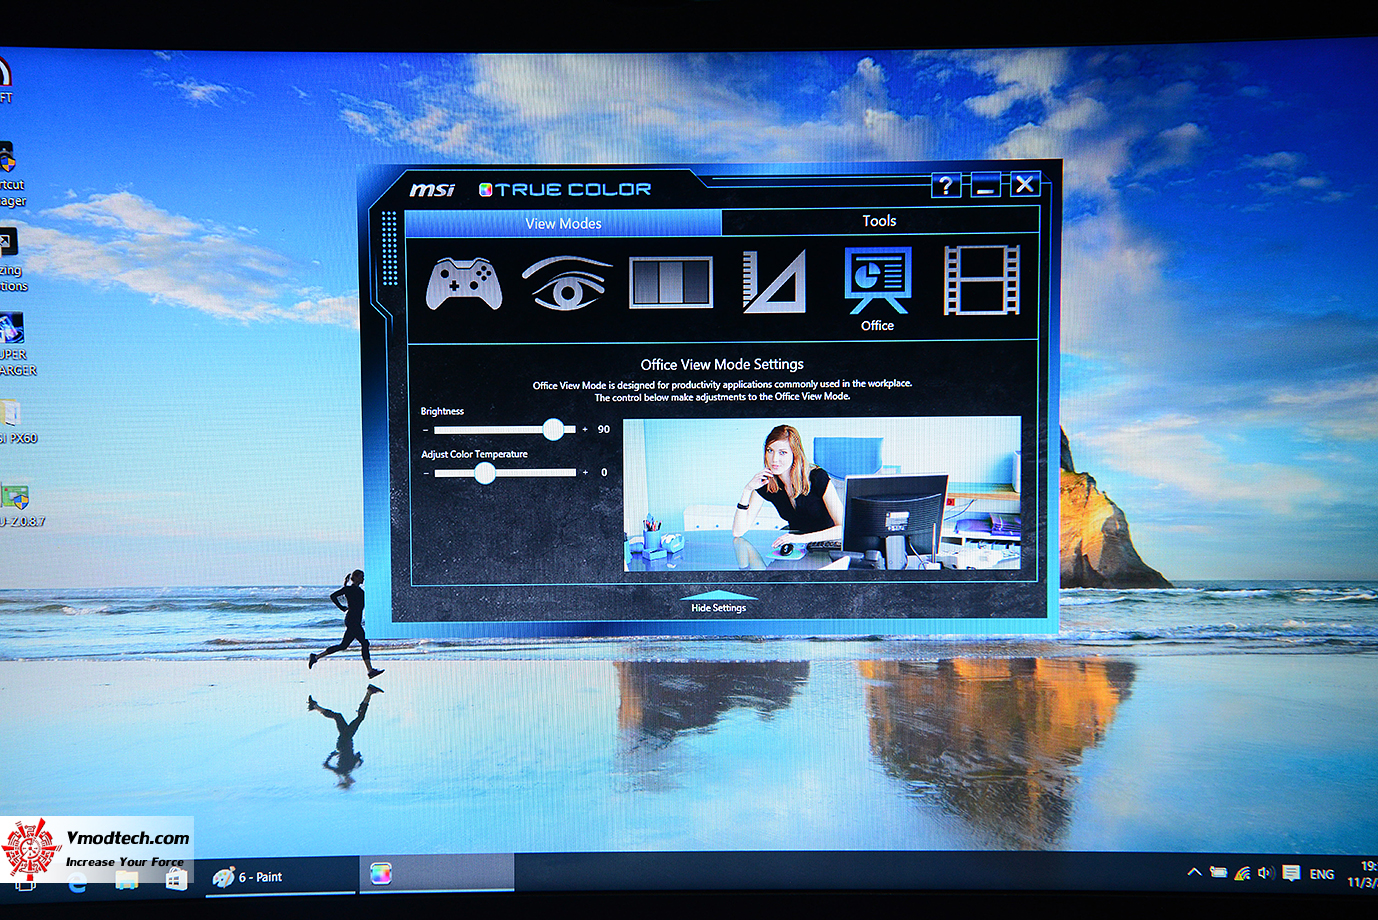Collapse the panel via Hide Settings

click(718, 606)
